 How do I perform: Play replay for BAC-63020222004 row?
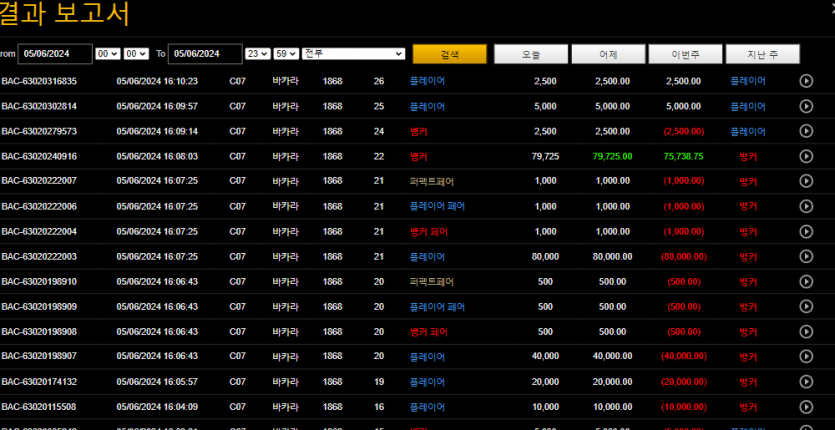point(806,232)
